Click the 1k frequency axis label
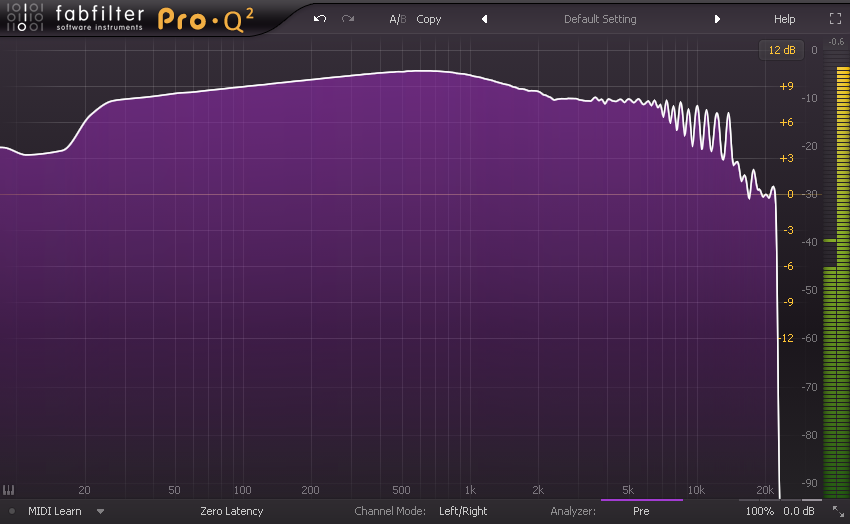This screenshot has height=524, width=850. pos(470,490)
